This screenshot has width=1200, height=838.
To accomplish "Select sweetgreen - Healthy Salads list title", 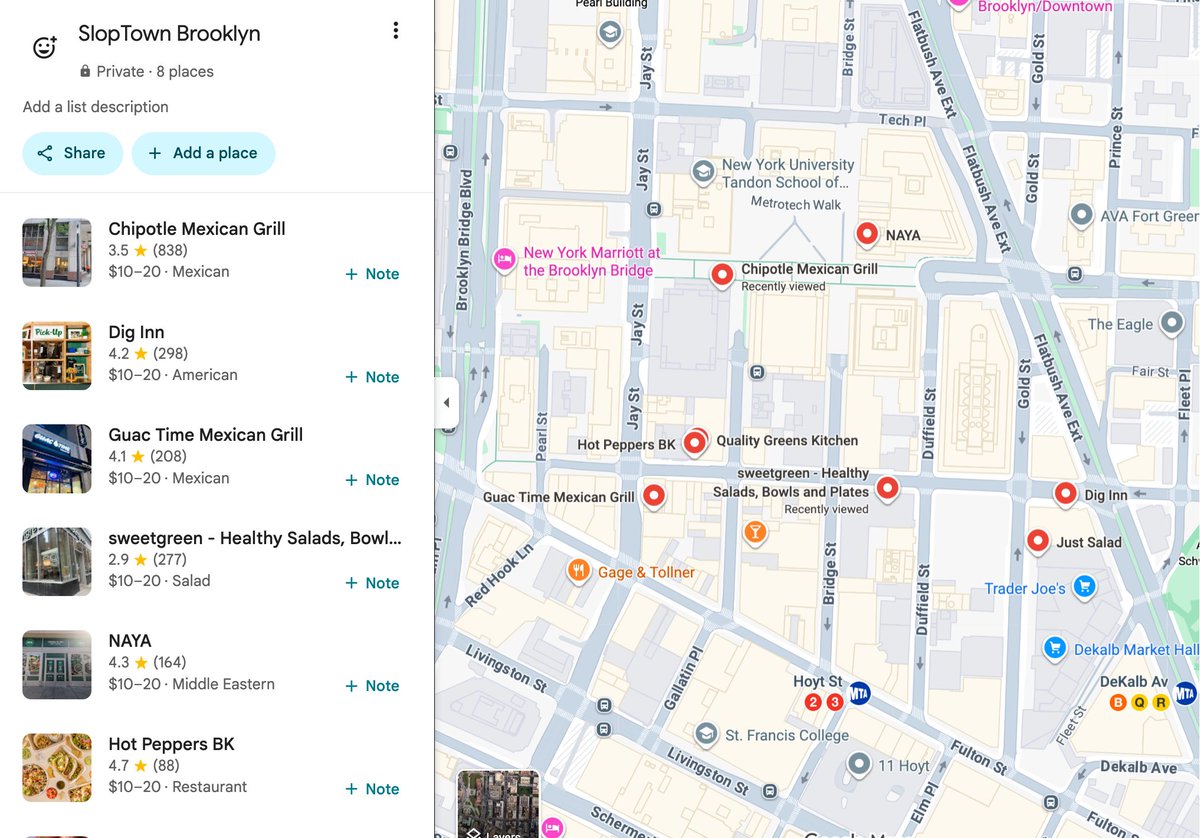I will [x=255, y=538].
